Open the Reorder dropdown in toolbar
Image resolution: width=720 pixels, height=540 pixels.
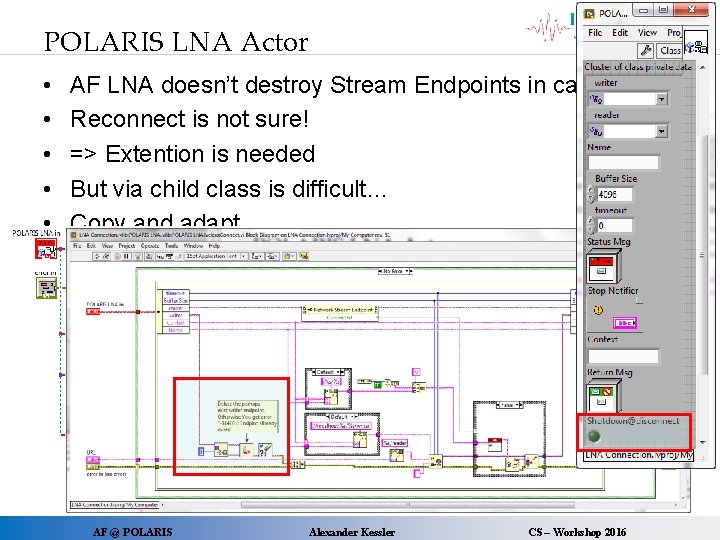coord(288,256)
